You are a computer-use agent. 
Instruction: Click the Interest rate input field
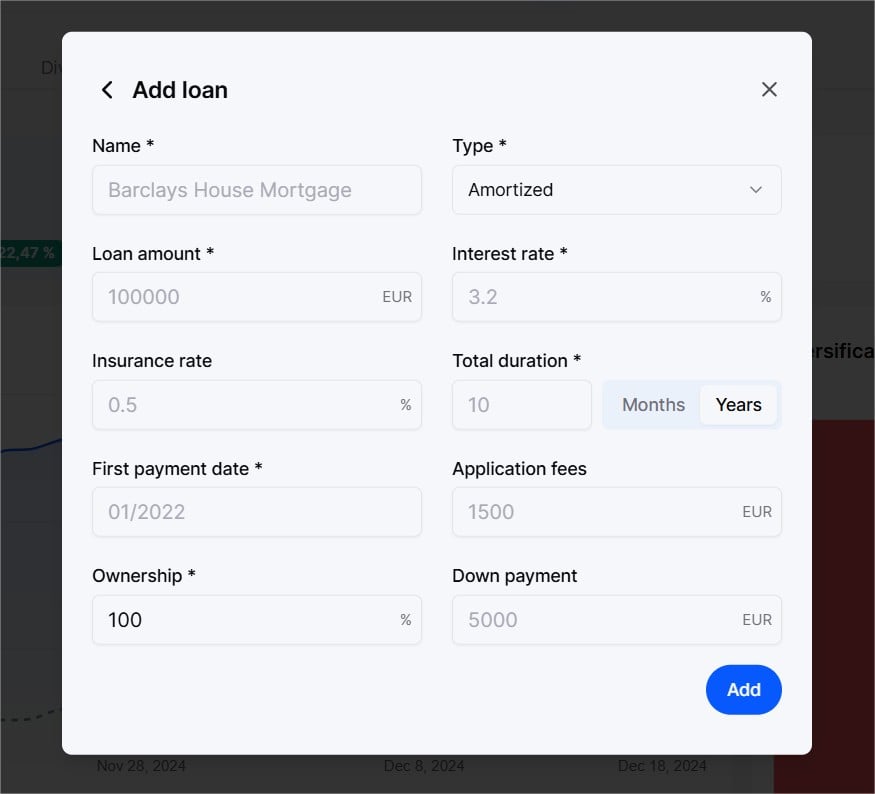(617, 297)
